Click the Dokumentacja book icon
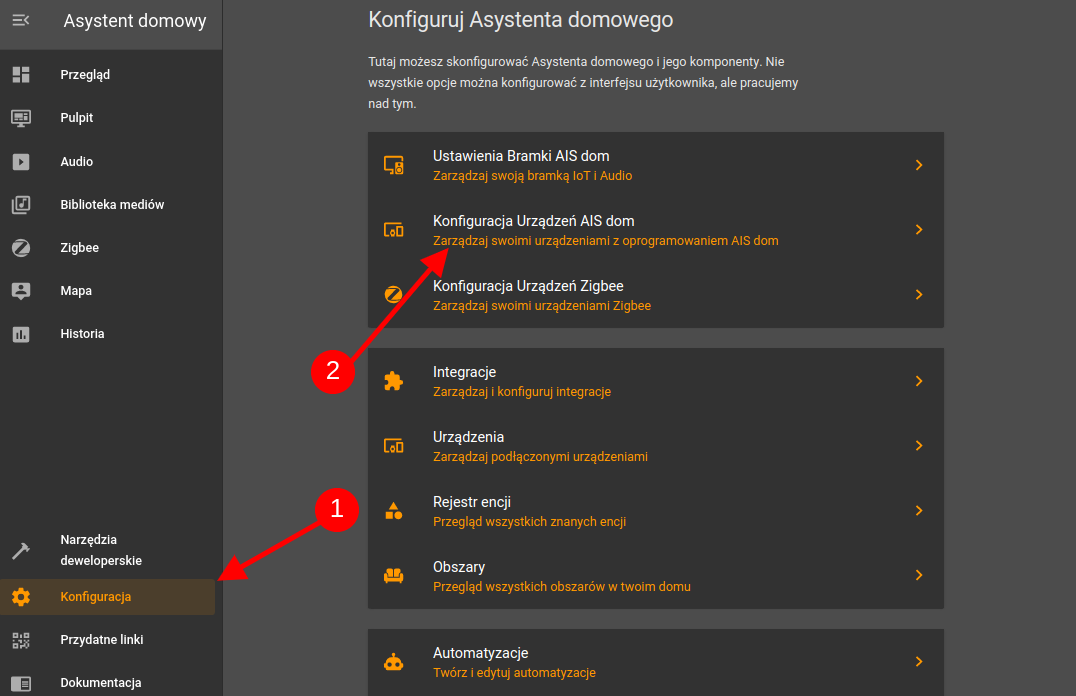This screenshot has width=1076, height=696. pos(21,683)
